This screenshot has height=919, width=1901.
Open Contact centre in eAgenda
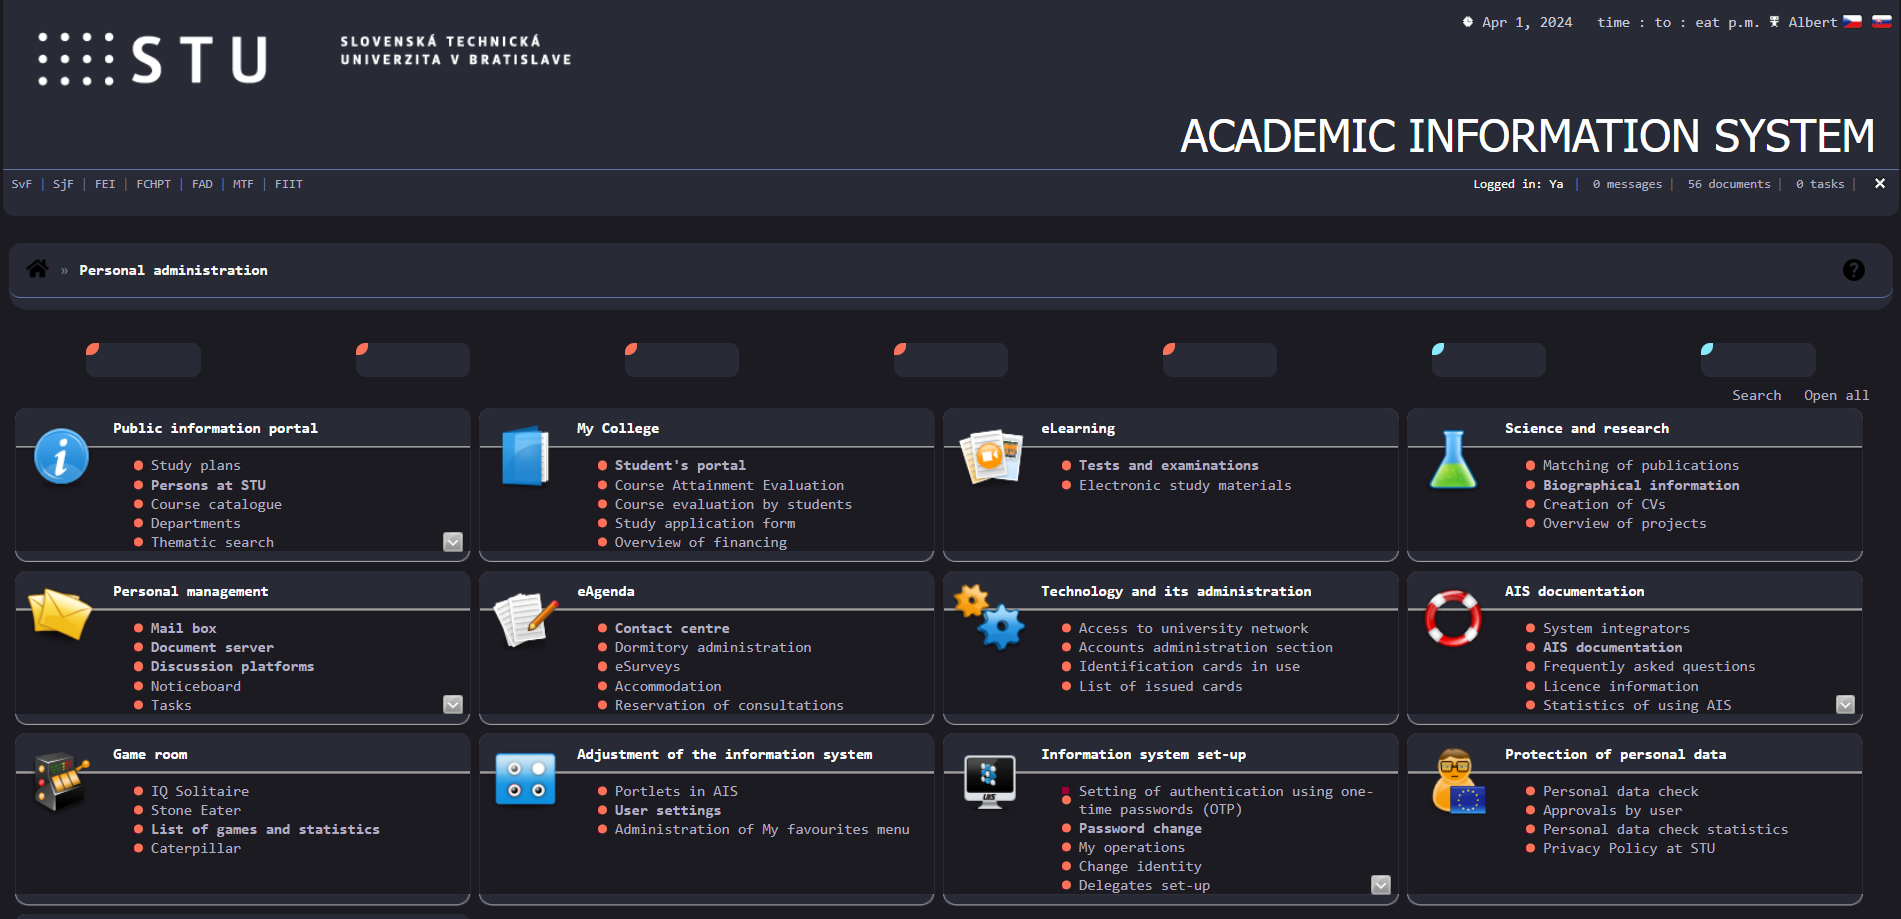click(672, 628)
